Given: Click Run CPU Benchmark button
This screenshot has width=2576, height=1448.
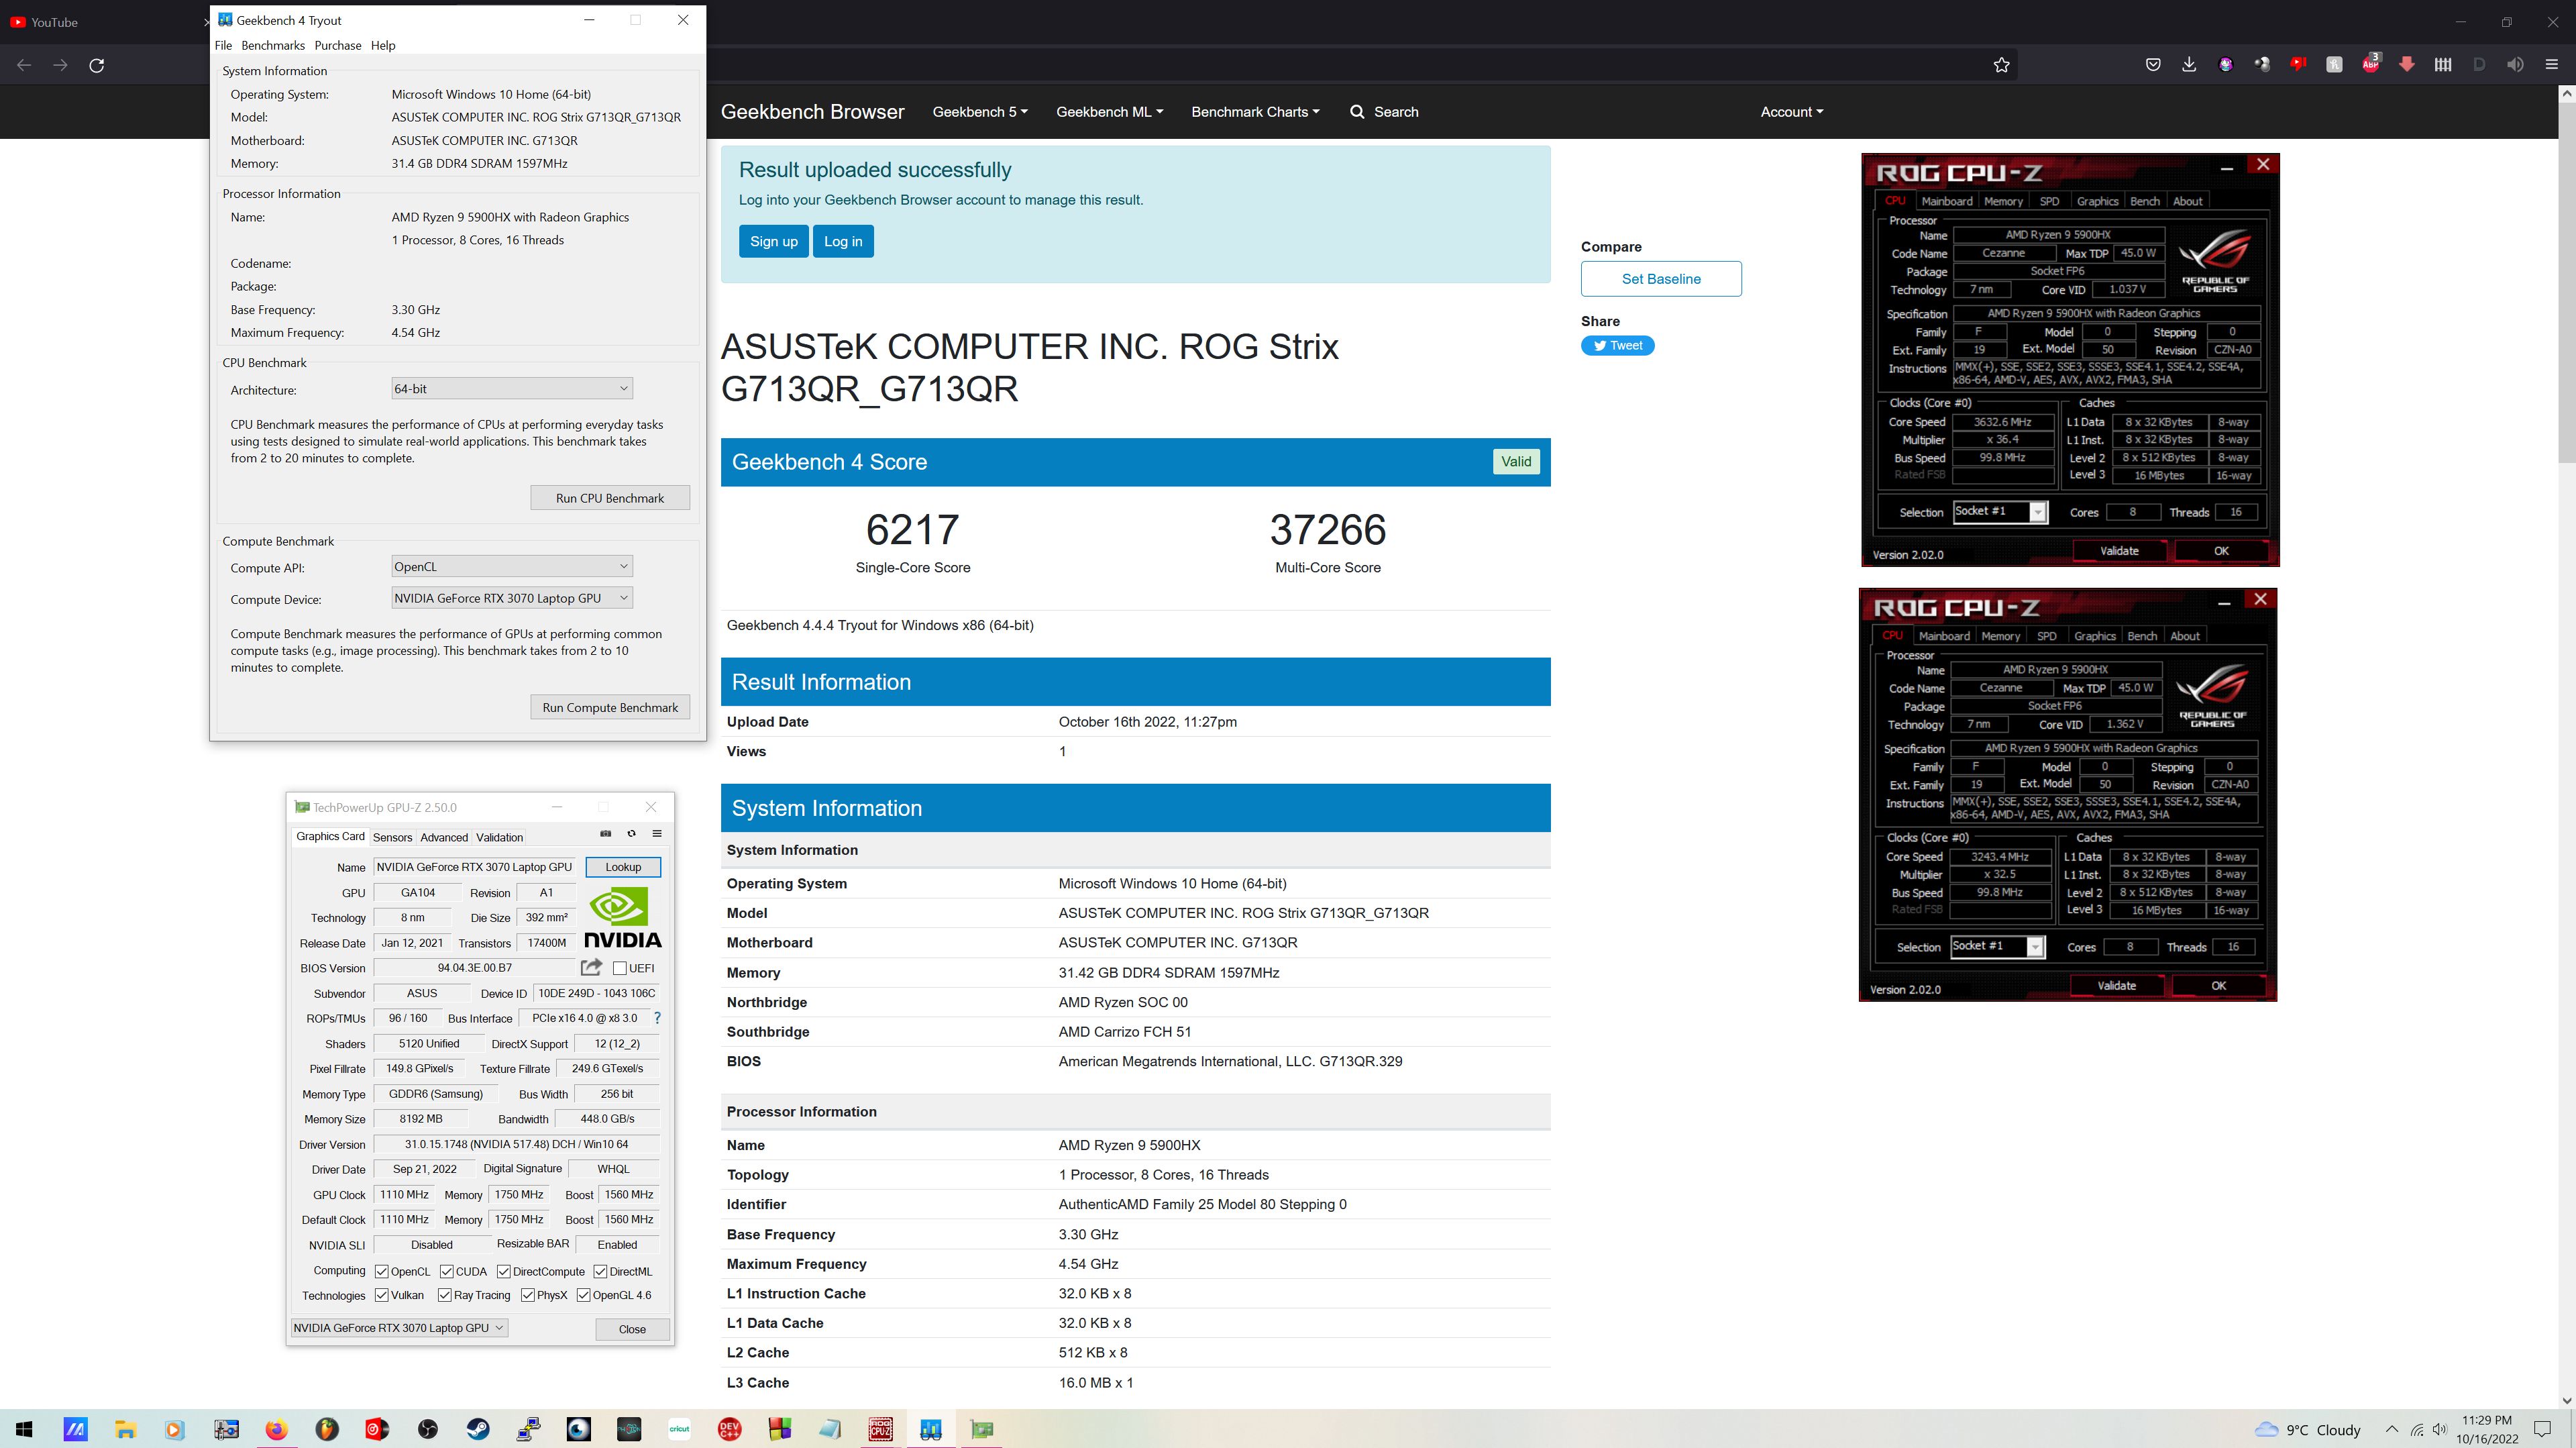Looking at the screenshot, I should [x=610, y=498].
